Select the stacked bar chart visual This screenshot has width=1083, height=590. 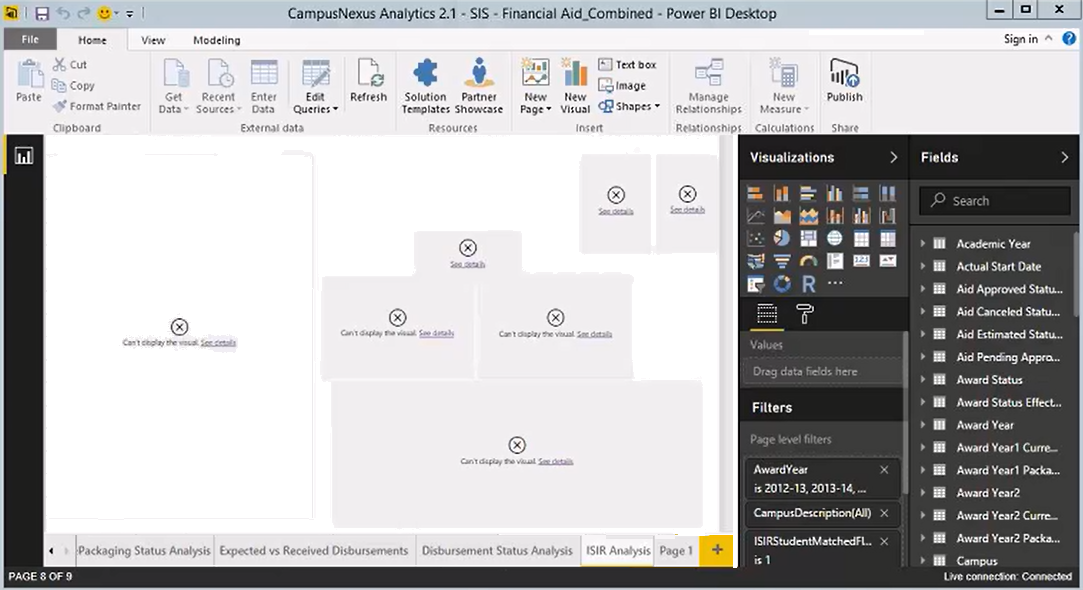tap(755, 193)
